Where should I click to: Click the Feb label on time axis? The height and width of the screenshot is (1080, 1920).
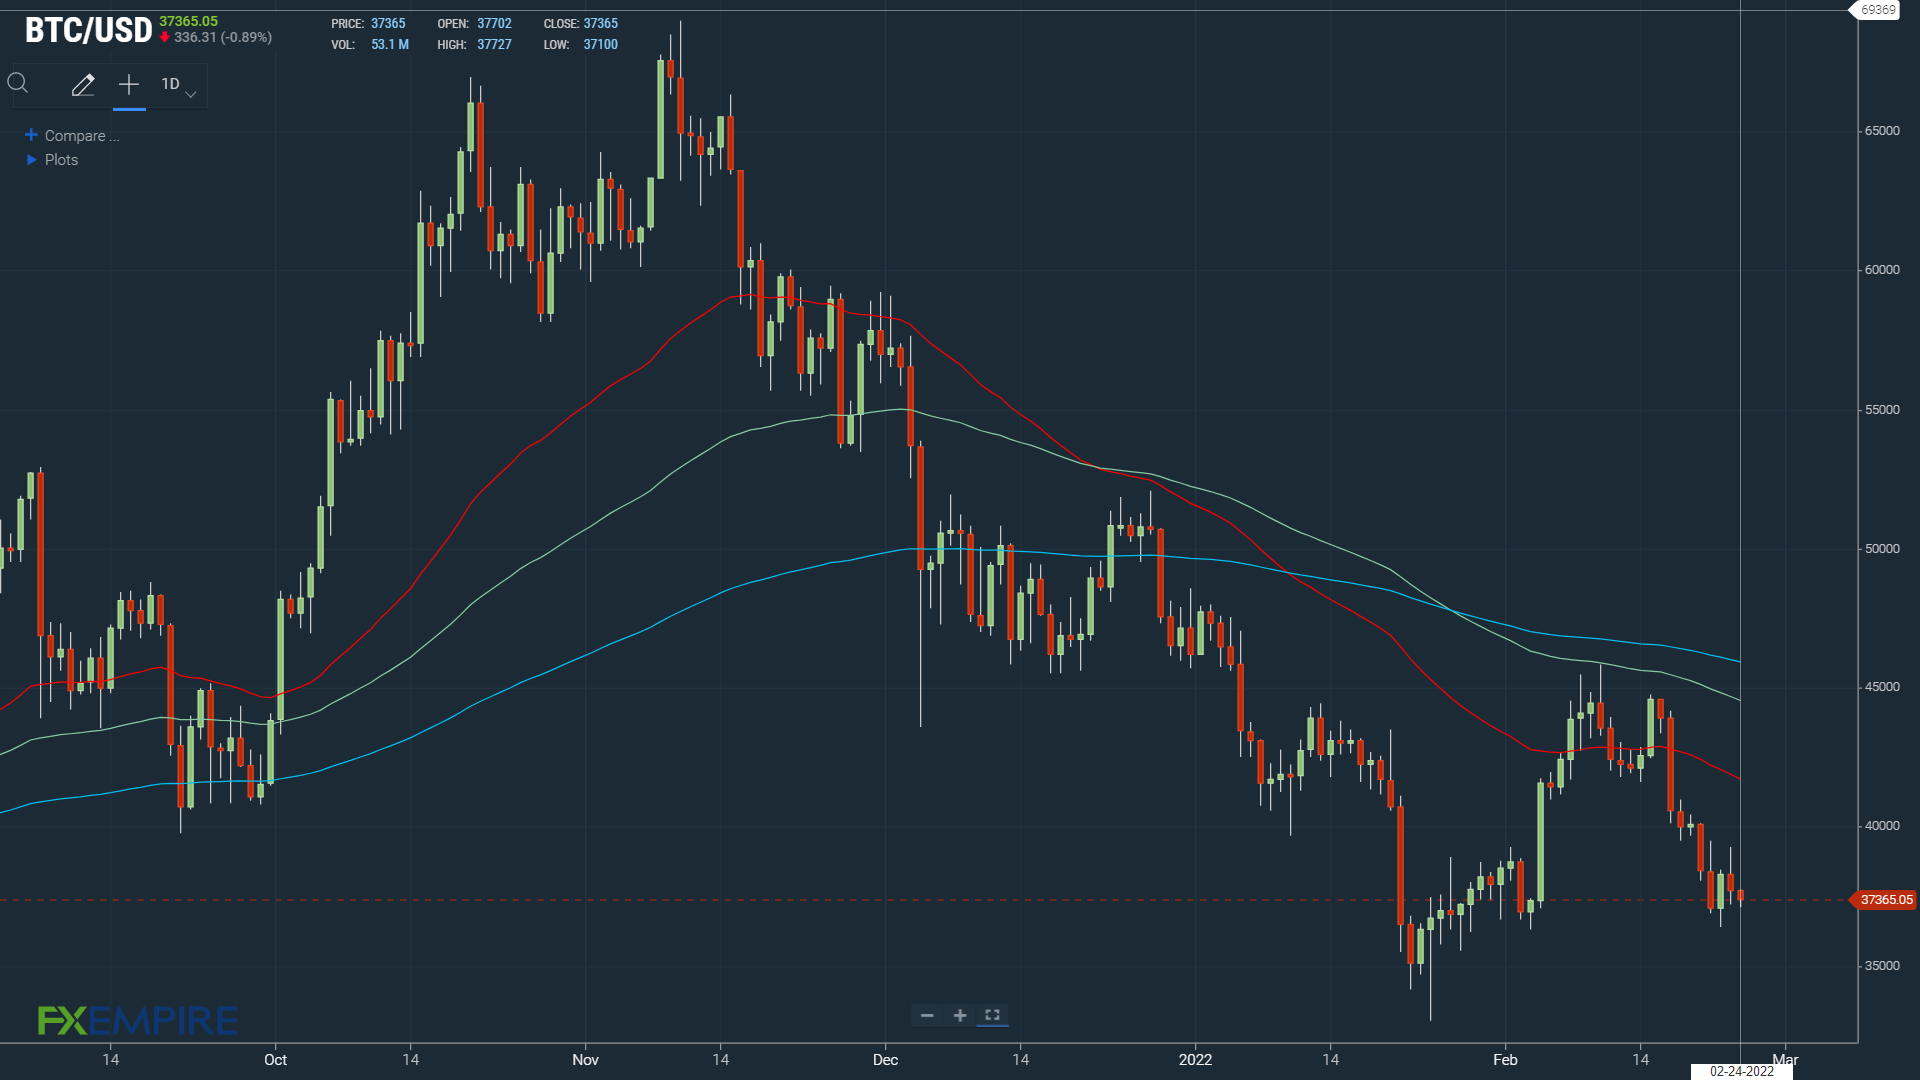1505,1060
